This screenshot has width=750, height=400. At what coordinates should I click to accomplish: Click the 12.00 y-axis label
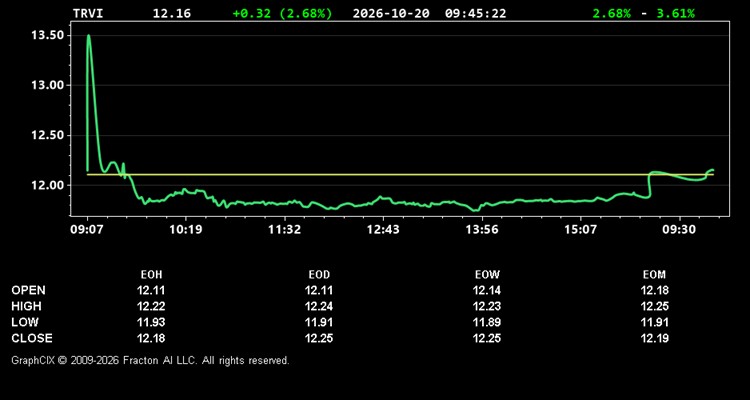click(47, 185)
